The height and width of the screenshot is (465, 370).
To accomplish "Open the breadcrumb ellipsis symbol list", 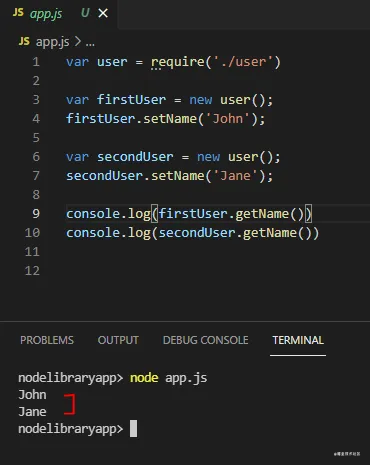I will [90, 43].
